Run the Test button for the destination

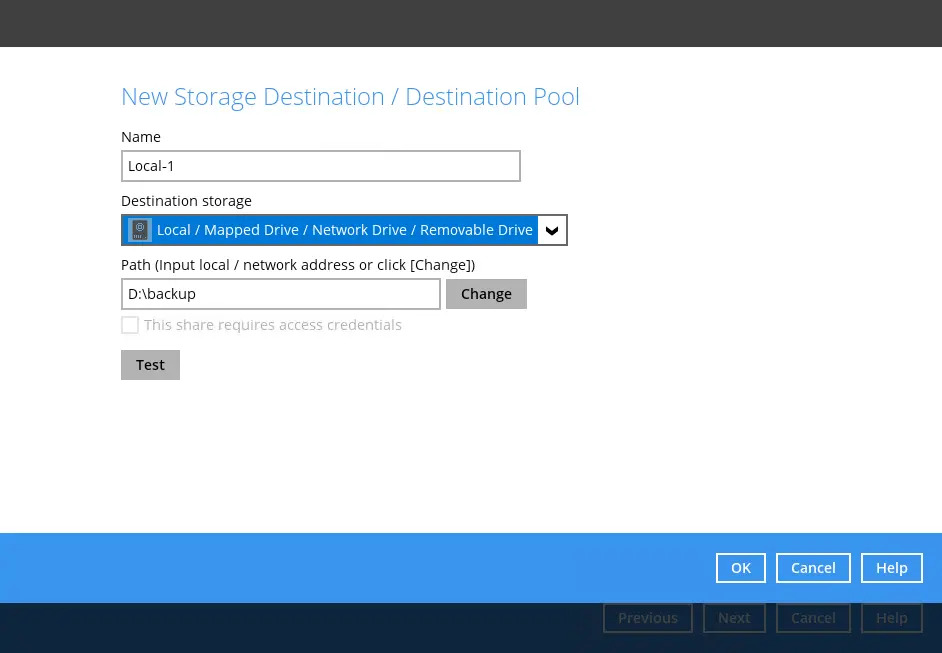coord(150,365)
